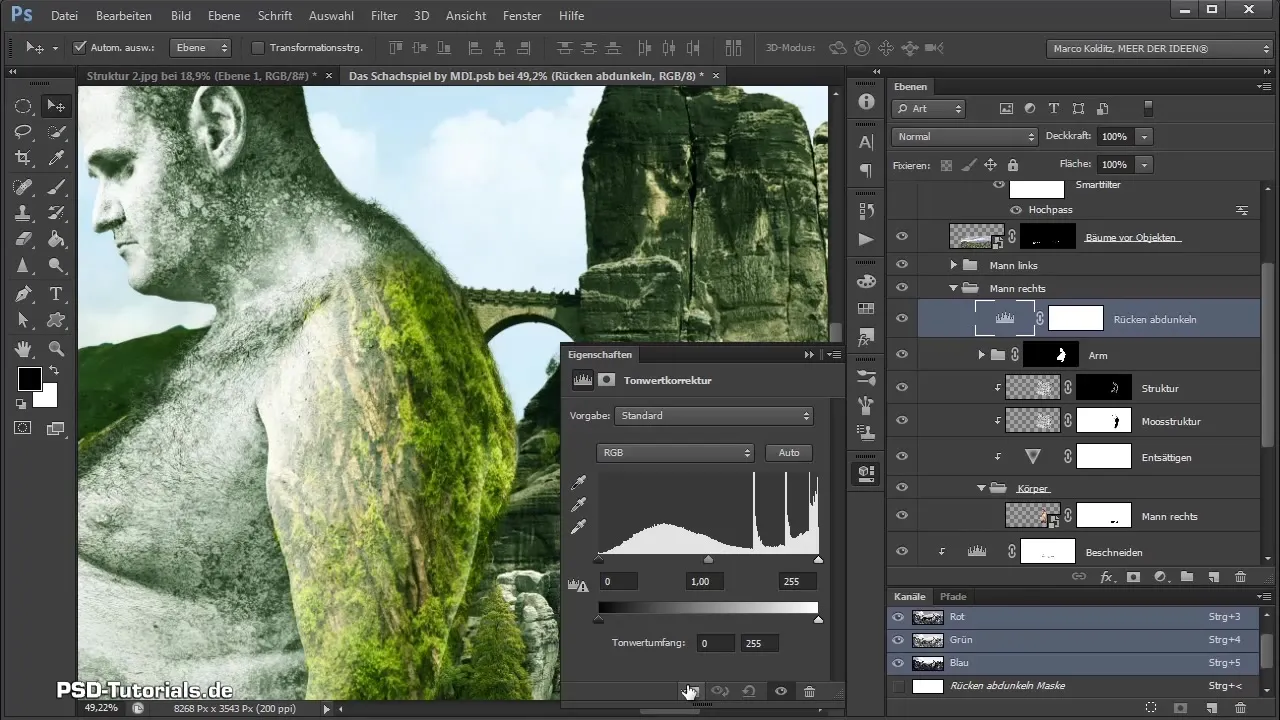Create new adjustment layer icon in Ebenen
The width and height of the screenshot is (1280, 720).
(1160, 577)
